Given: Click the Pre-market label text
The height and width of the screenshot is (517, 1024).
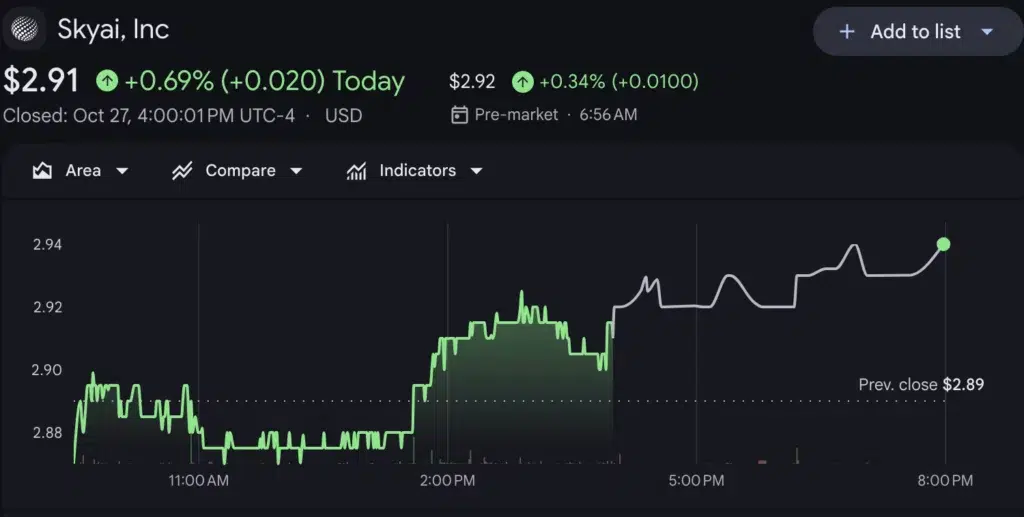Looking at the screenshot, I should [516, 115].
